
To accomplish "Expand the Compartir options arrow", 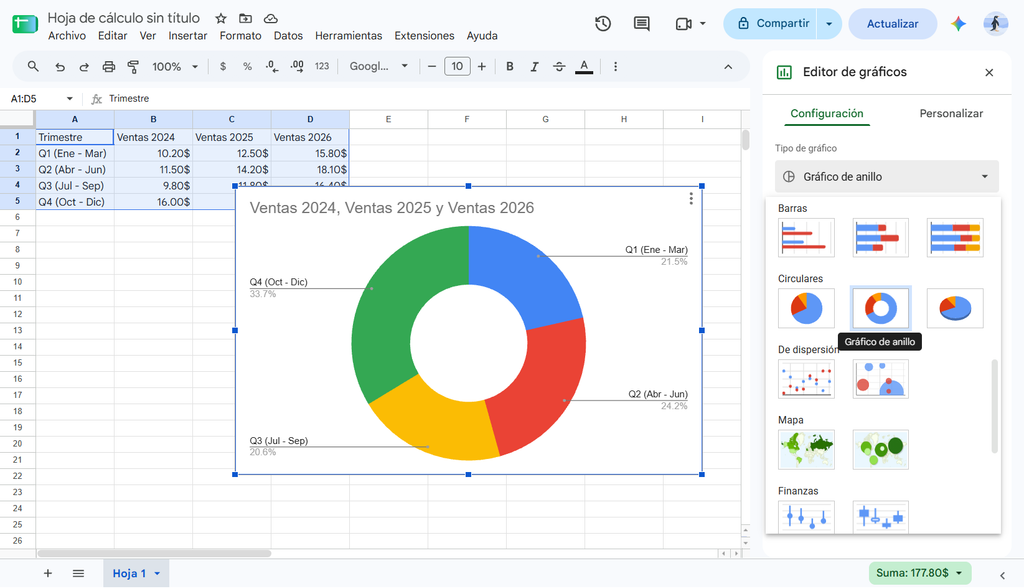I will click(x=829, y=24).
